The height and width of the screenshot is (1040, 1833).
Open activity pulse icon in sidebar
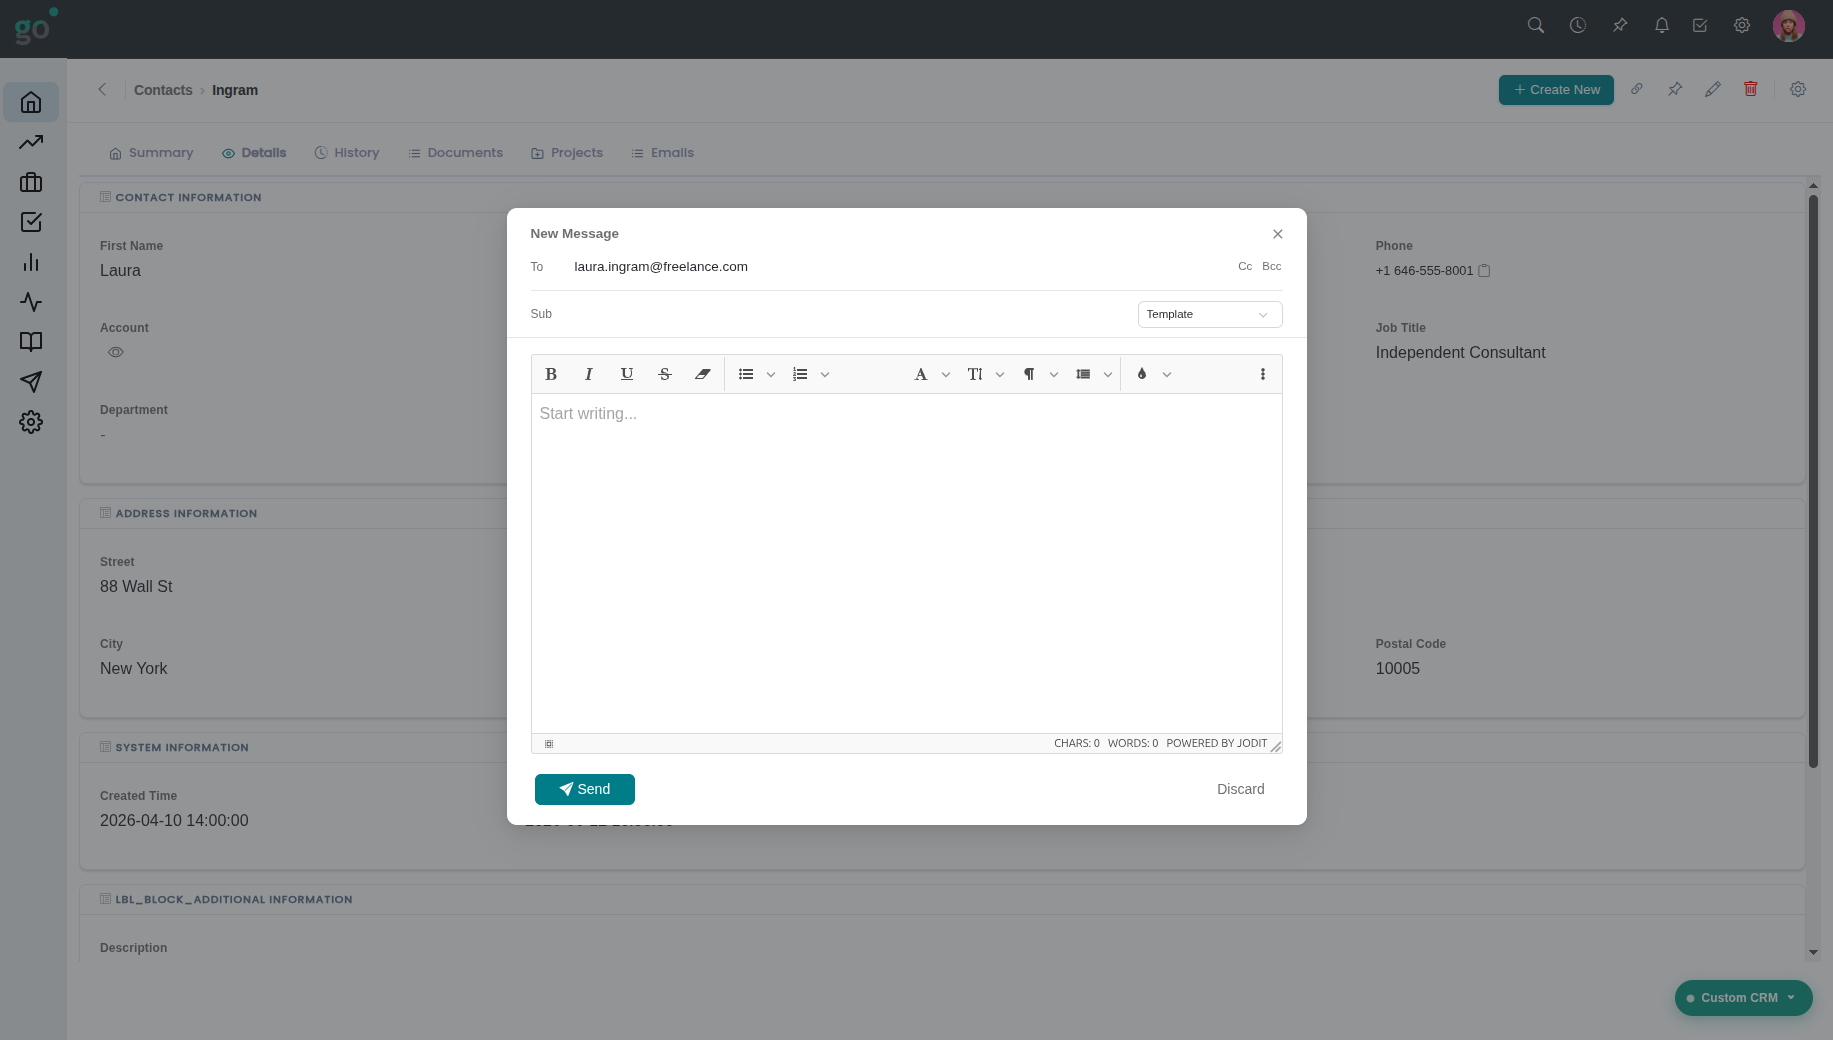coord(31,302)
